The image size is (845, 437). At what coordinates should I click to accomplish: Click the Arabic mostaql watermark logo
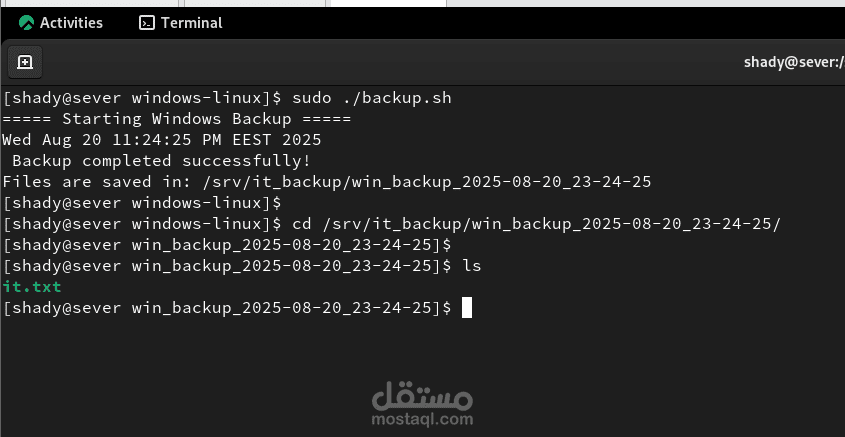[422, 399]
